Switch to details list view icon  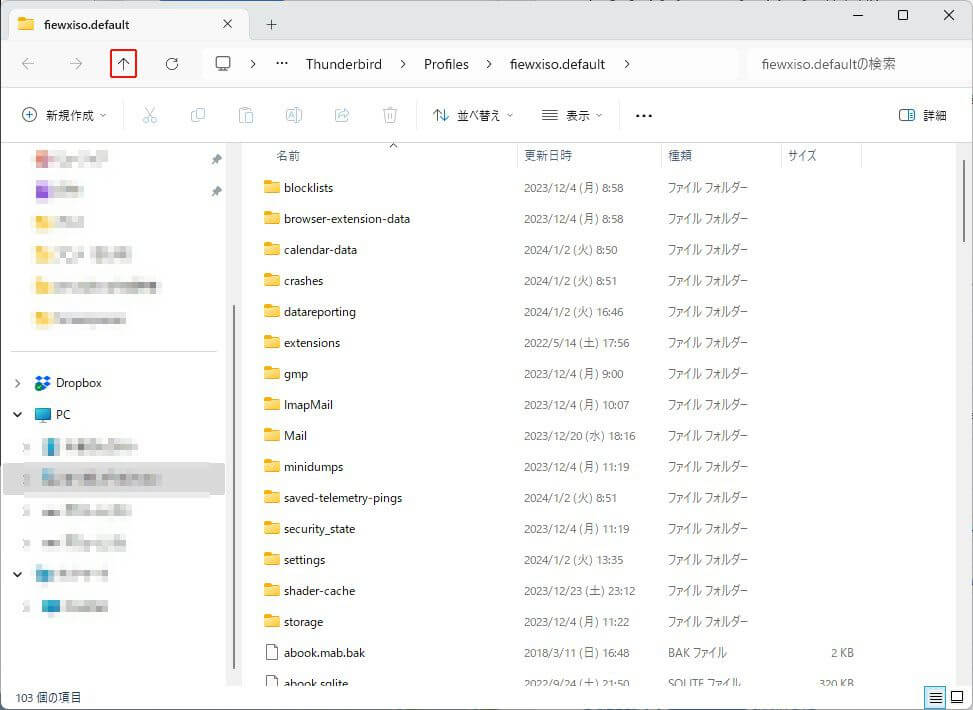(935, 697)
